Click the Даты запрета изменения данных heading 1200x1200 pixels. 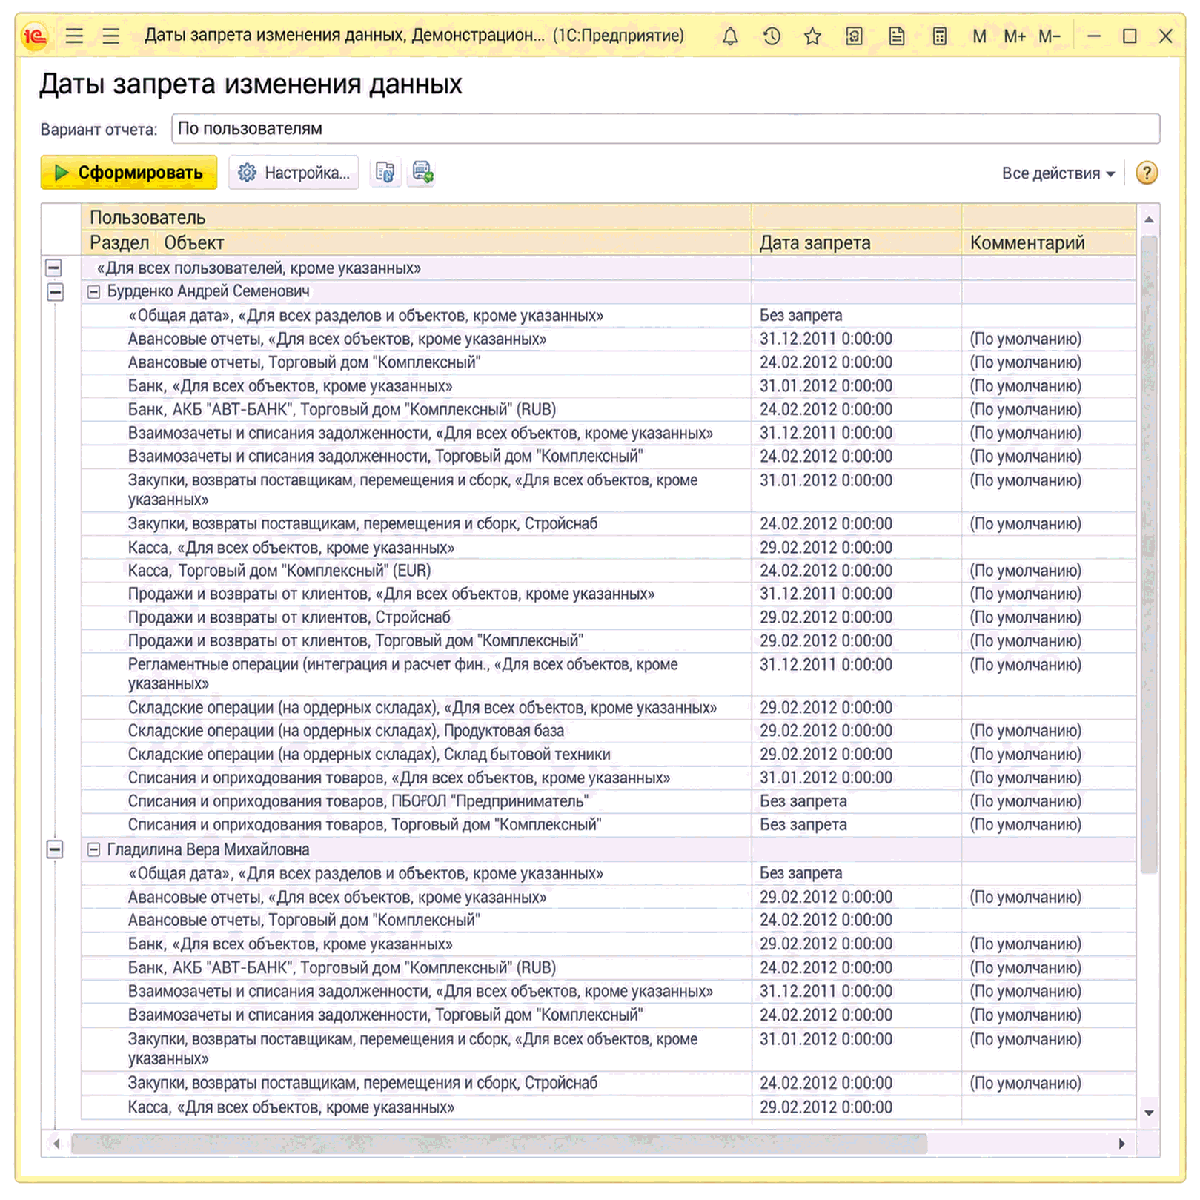click(251, 84)
